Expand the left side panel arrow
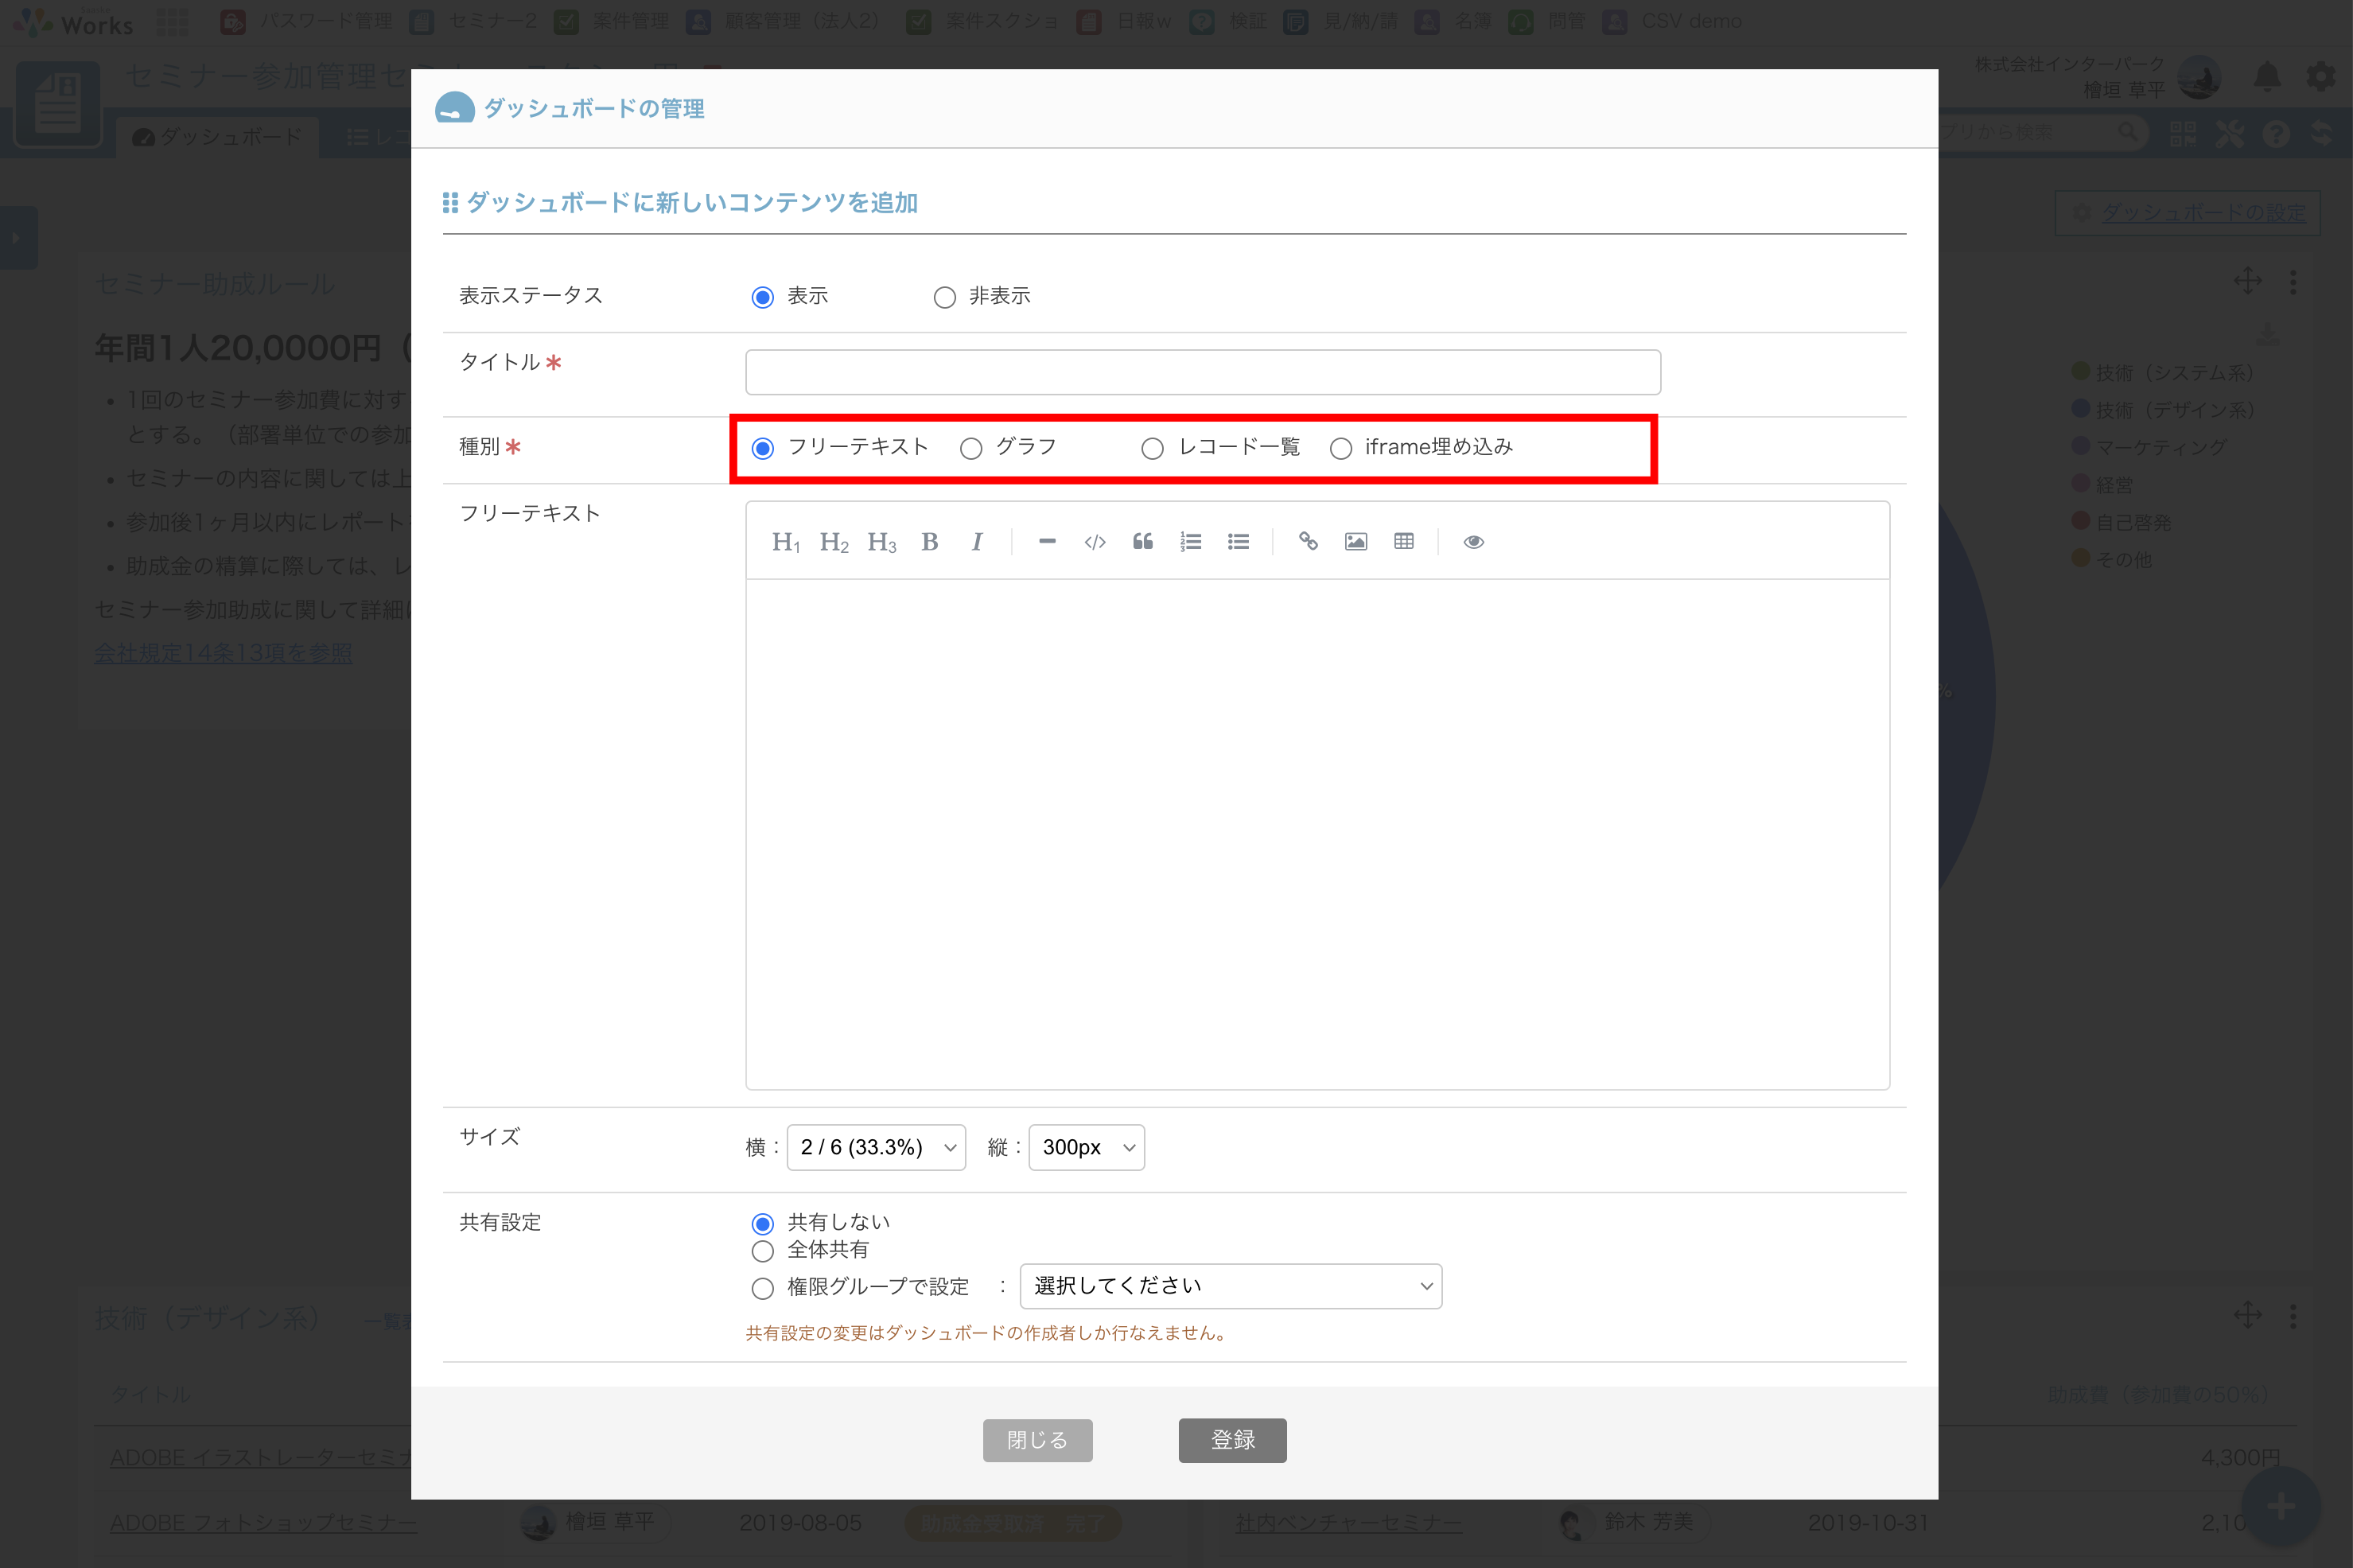2353x1568 pixels. pos(17,238)
